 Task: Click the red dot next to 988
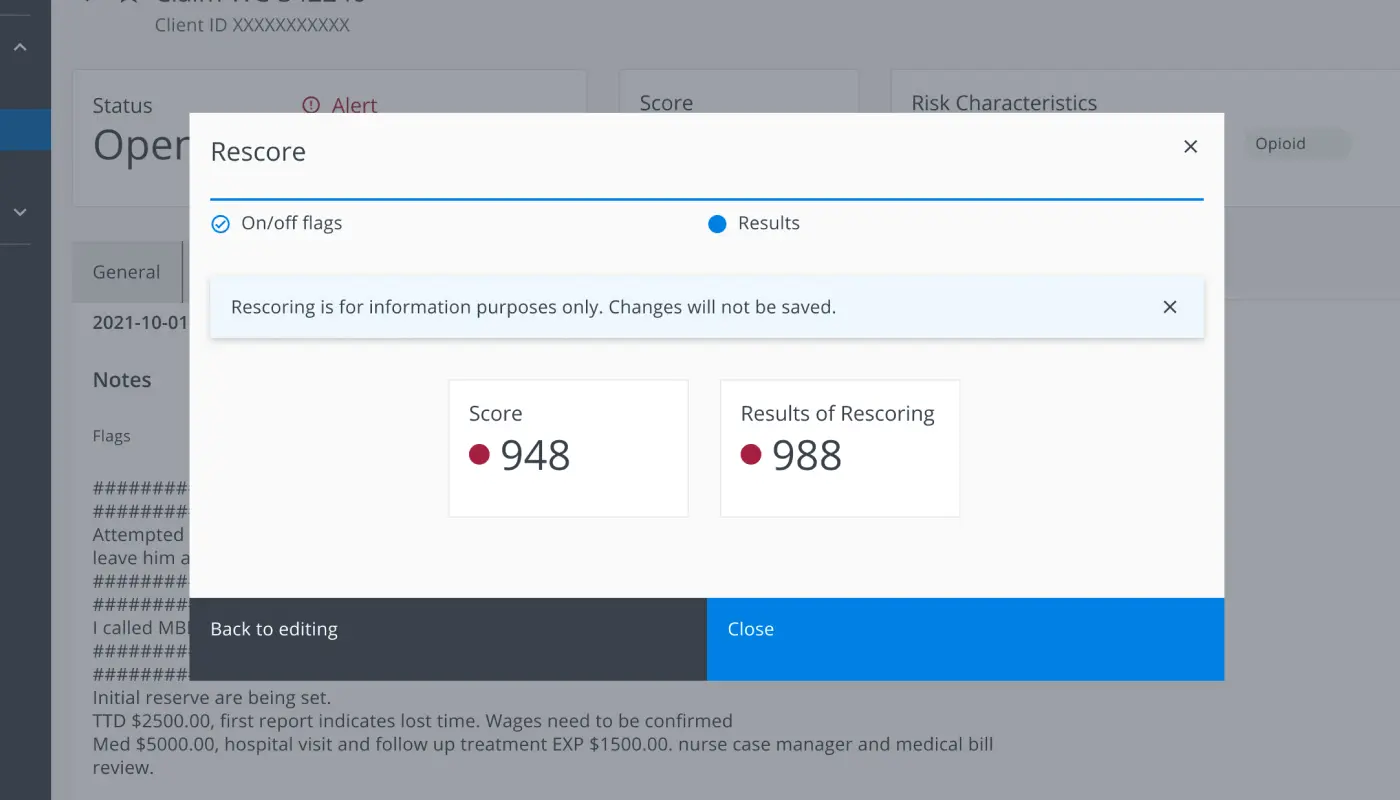point(751,455)
